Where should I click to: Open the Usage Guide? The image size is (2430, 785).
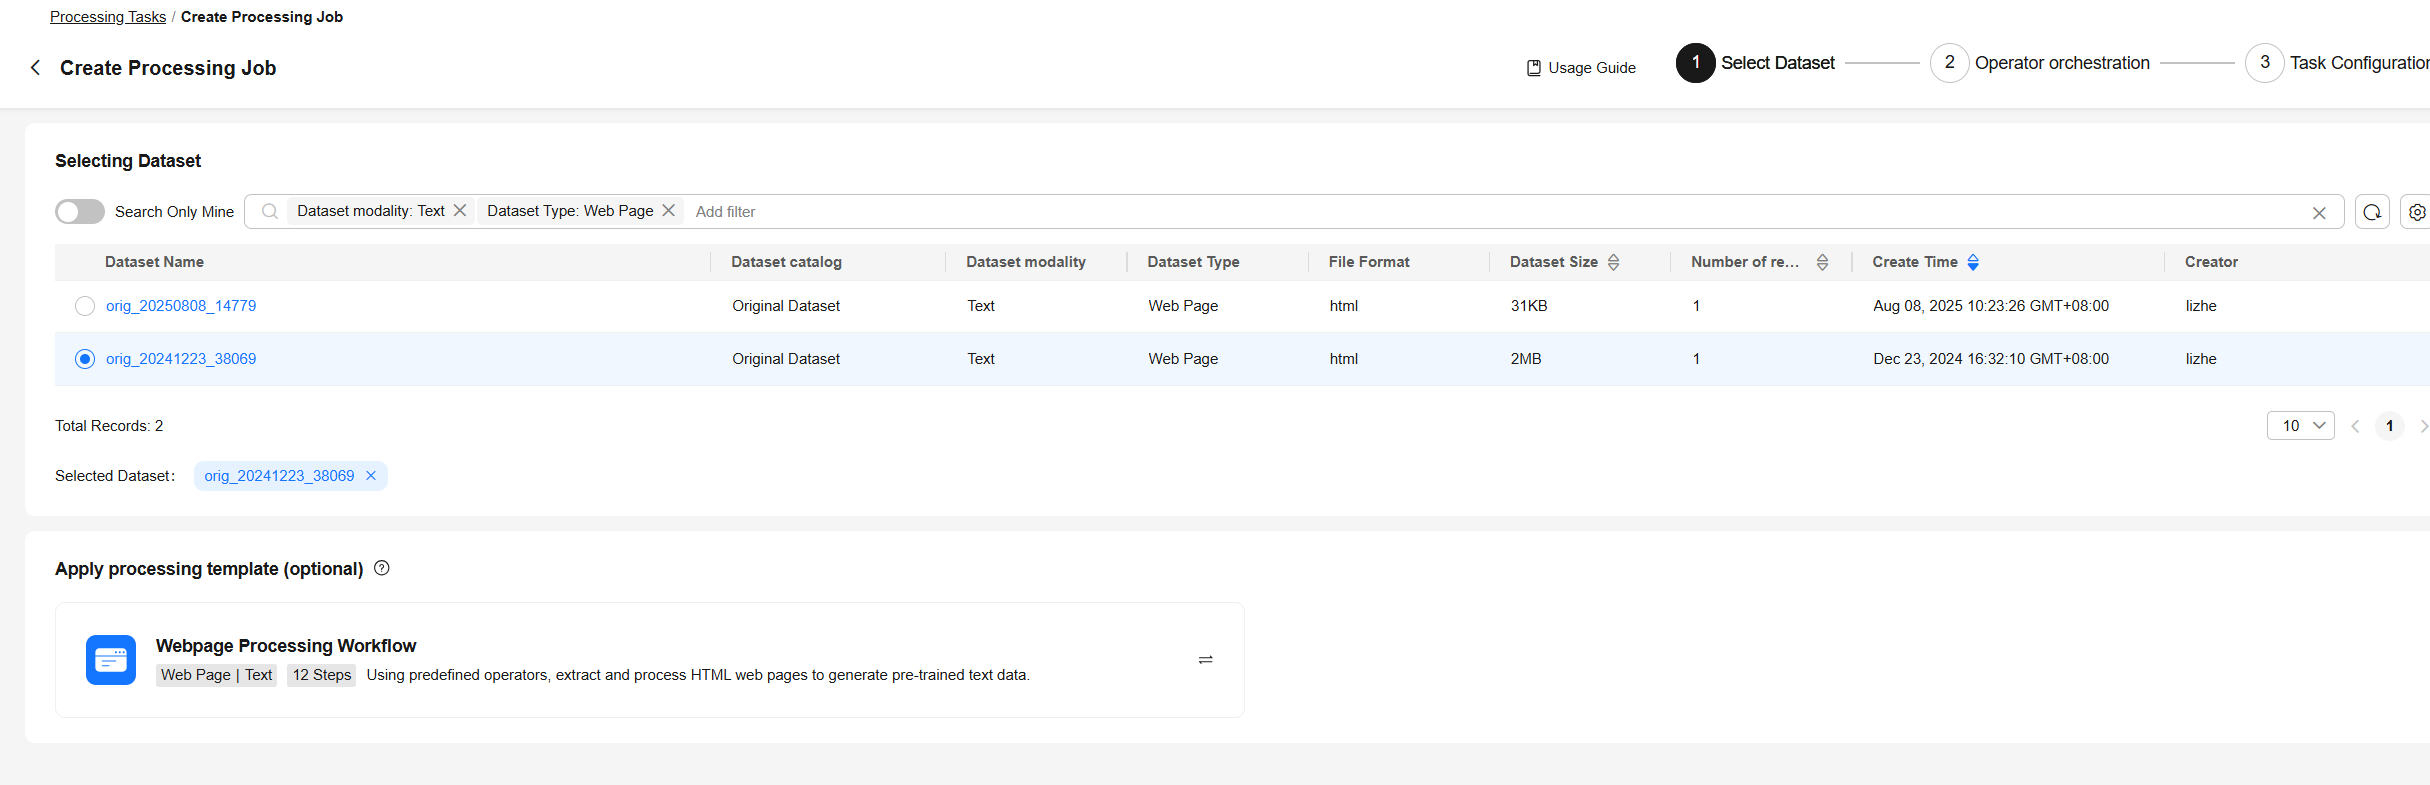point(1581,68)
